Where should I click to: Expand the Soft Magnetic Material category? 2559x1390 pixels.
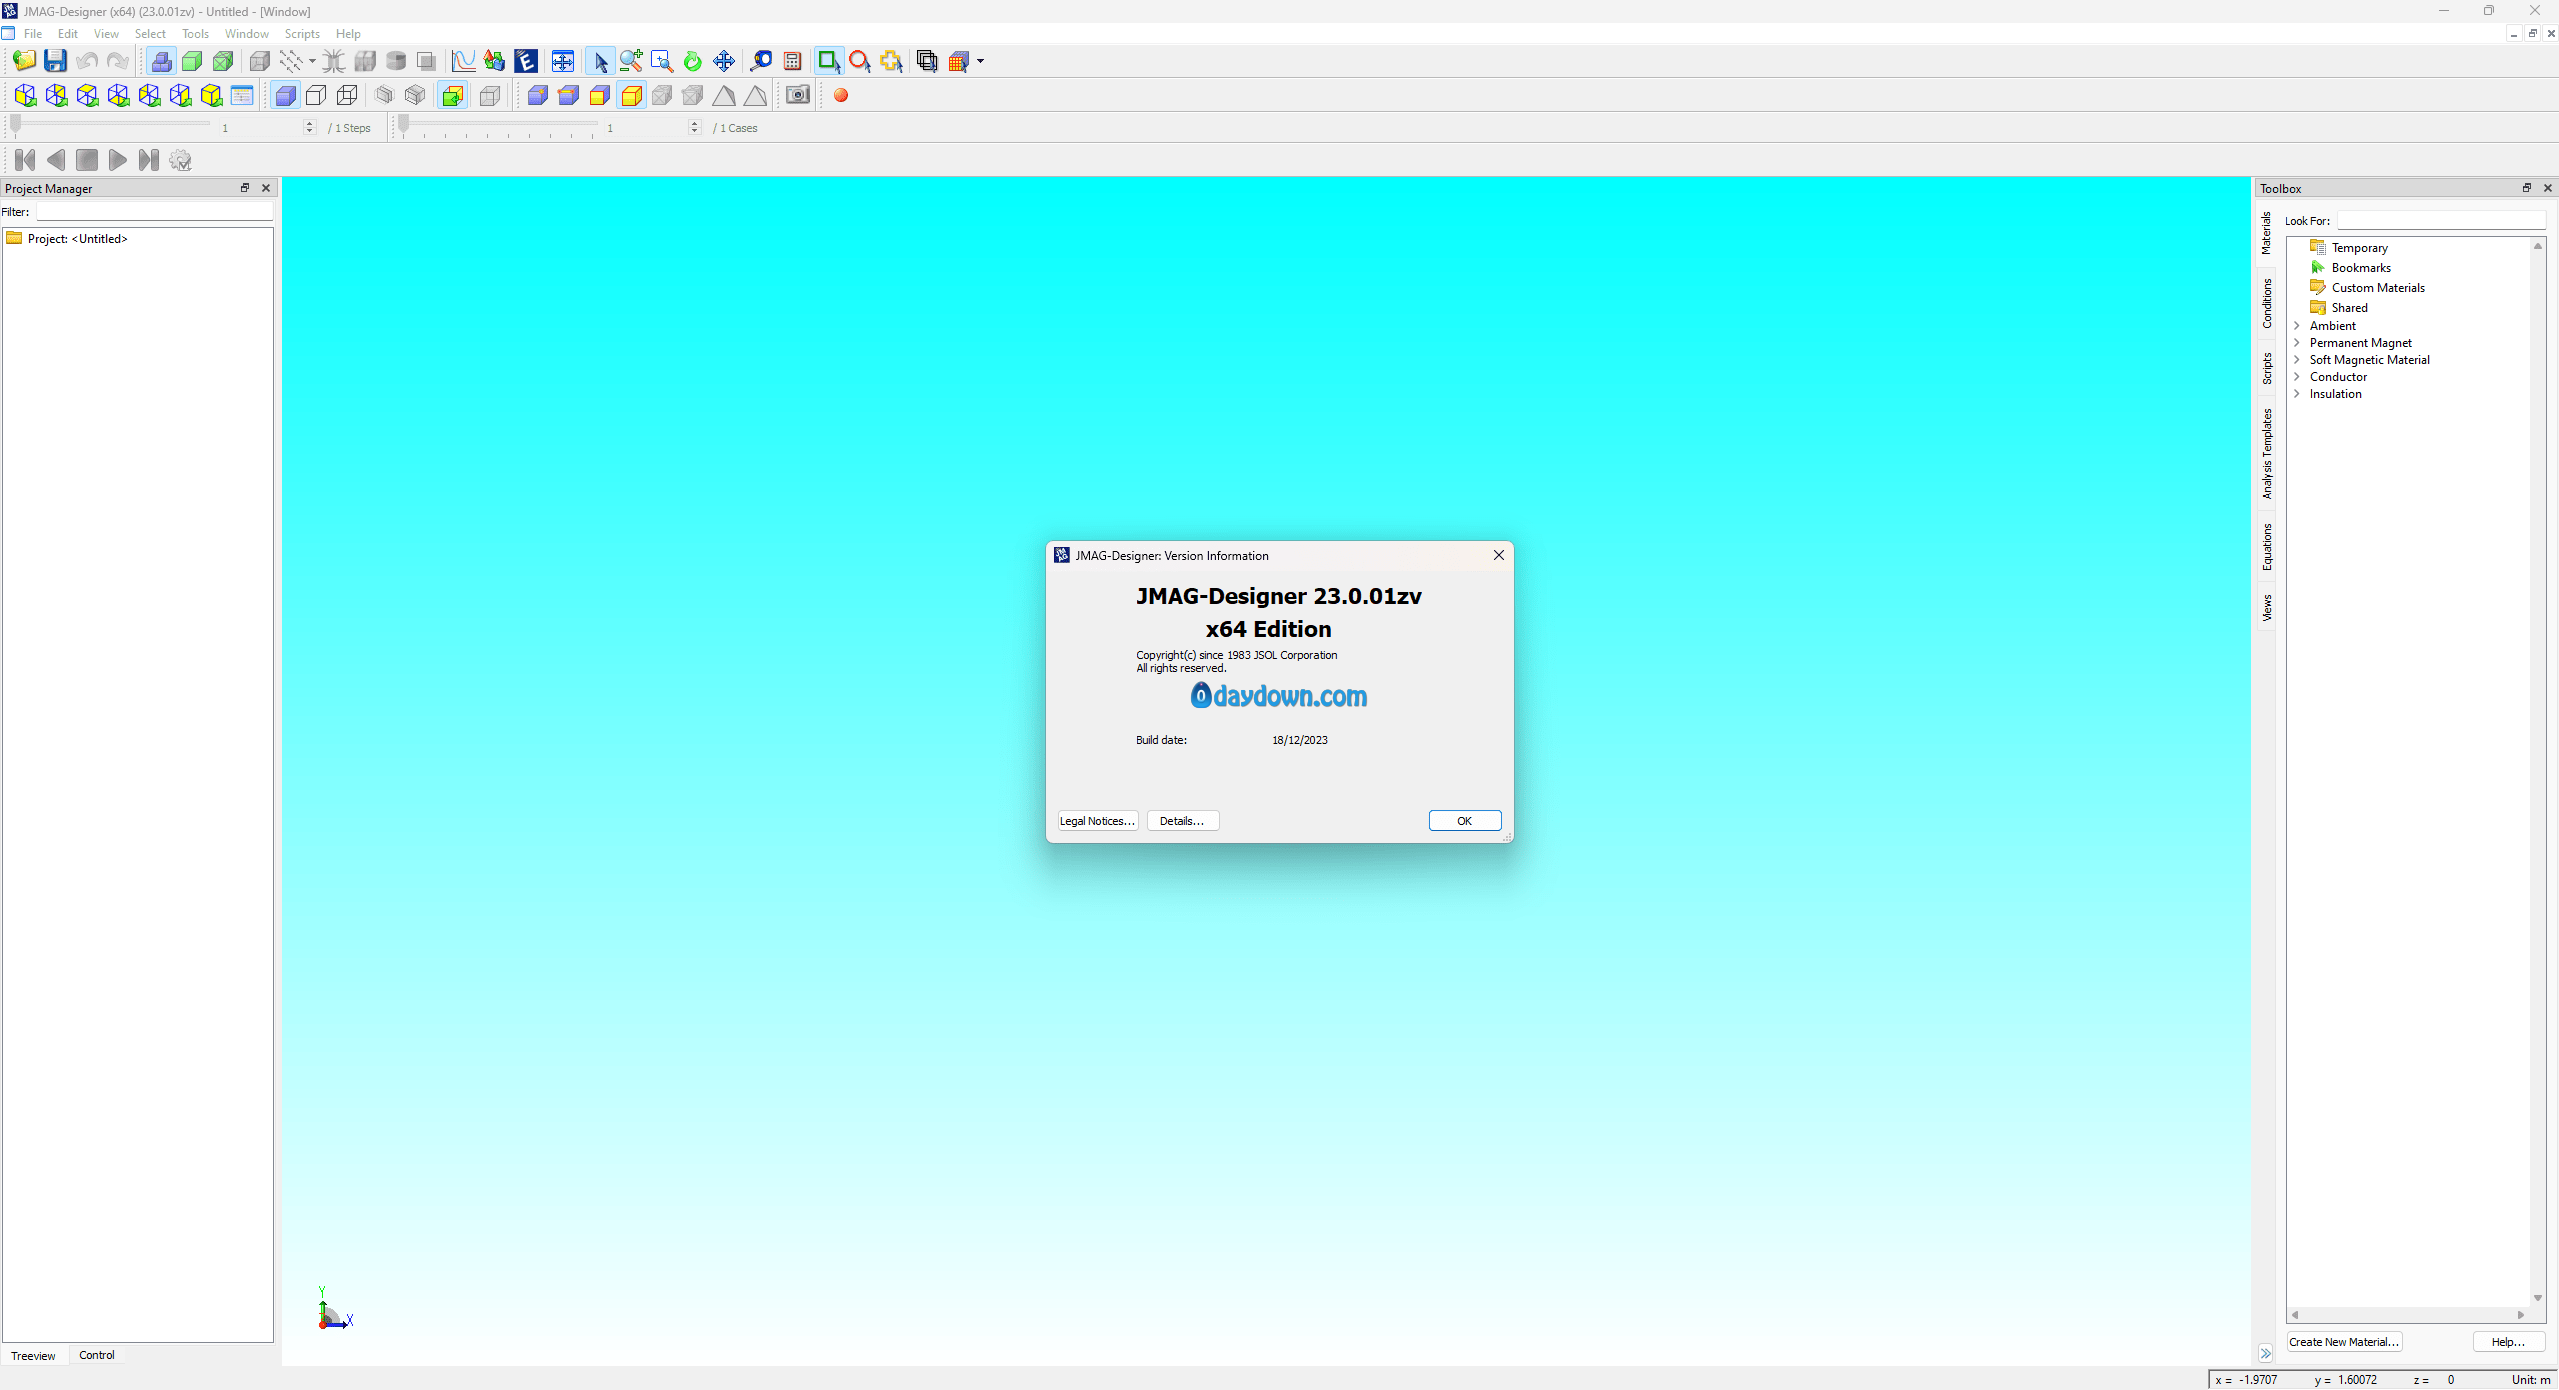pyautogui.click(x=2297, y=360)
